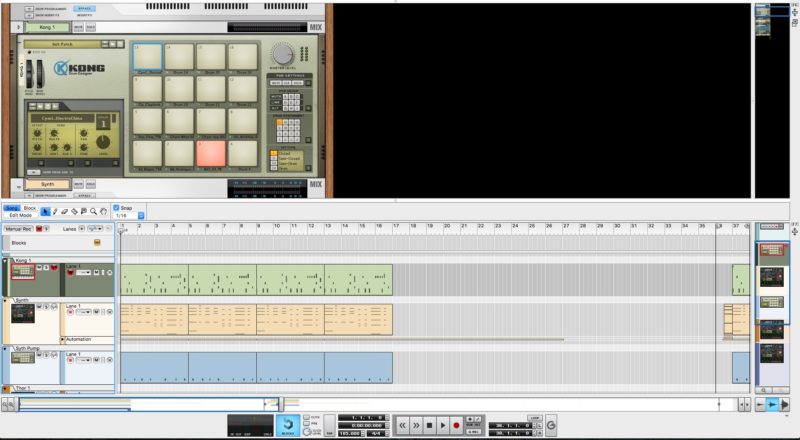This screenshot has width=800, height=440.
Task: Toggle the Pre count checkbox in transport
Action: coord(306,424)
